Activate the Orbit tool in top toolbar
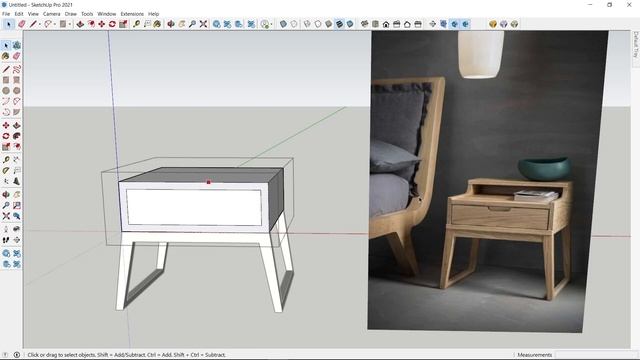Image resolution: width=640 pixels, height=360 pixels. (171, 24)
